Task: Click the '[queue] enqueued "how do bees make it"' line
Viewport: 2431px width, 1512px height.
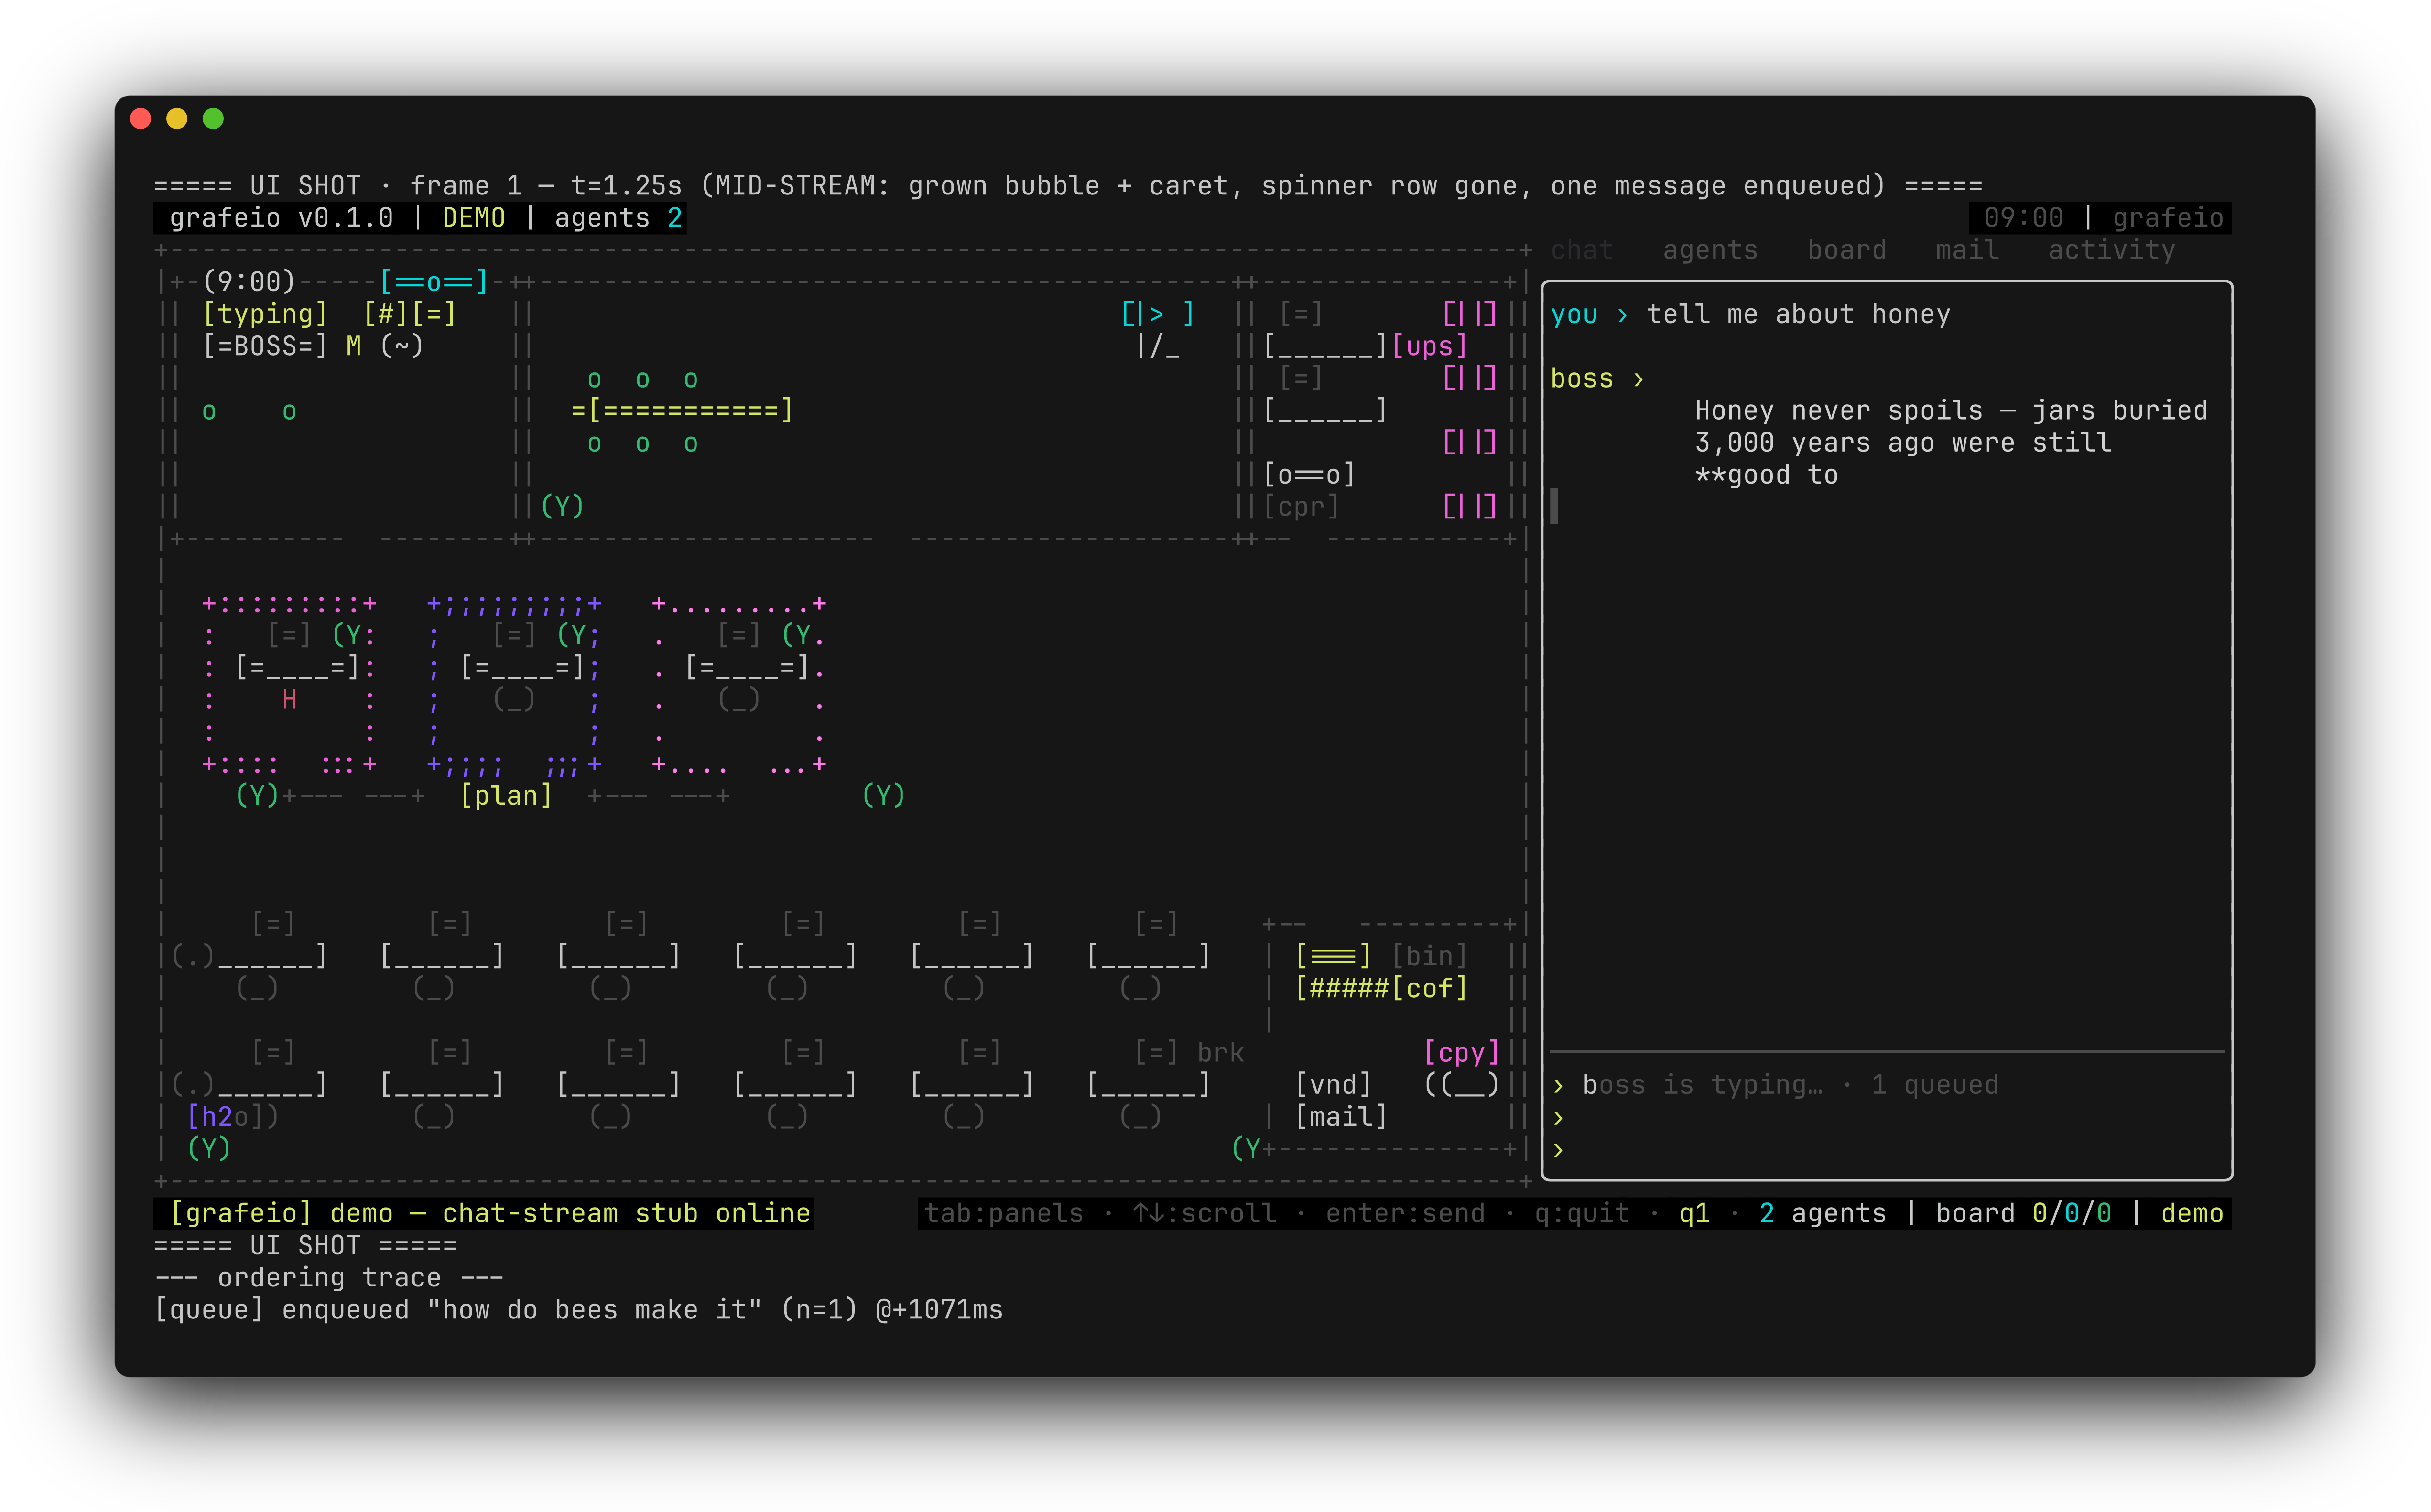Action: (x=578, y=1309)
